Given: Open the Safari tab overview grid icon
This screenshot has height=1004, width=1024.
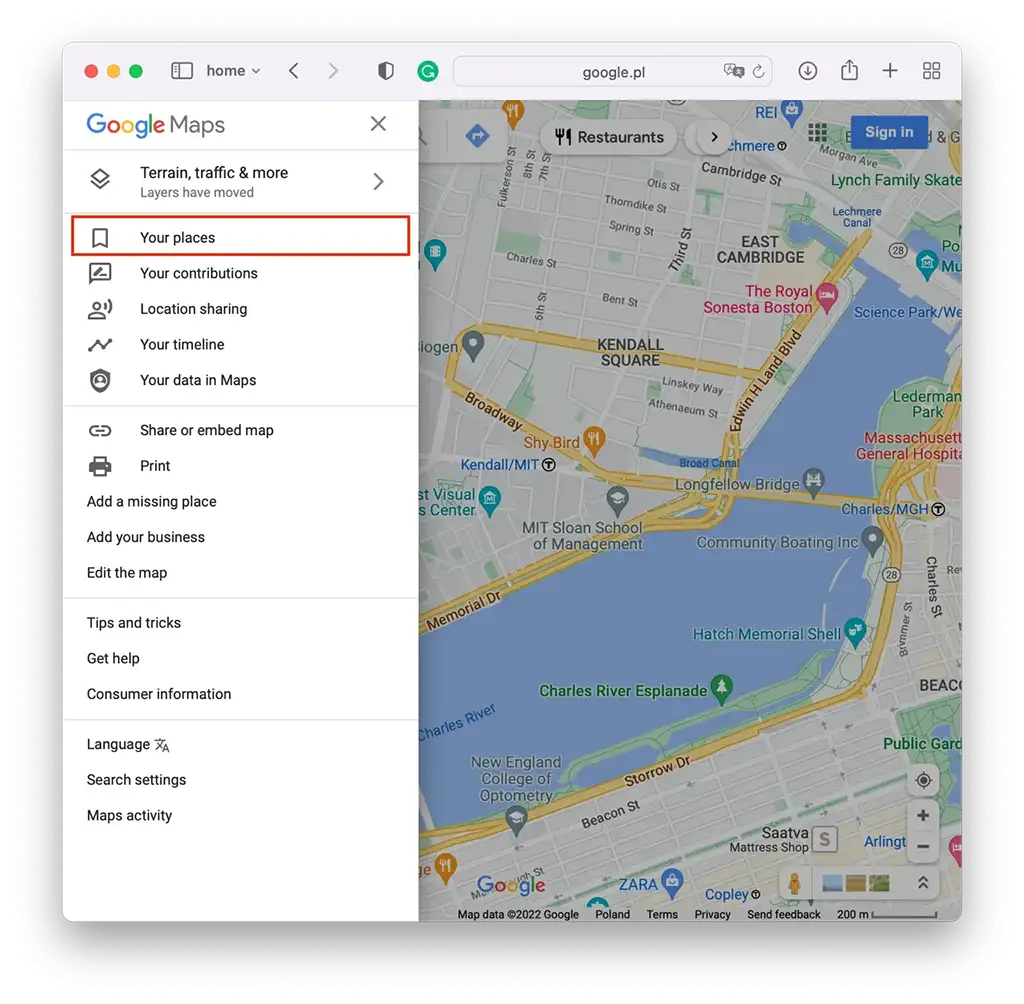Looking at the screenshot, I should (931, 71).
